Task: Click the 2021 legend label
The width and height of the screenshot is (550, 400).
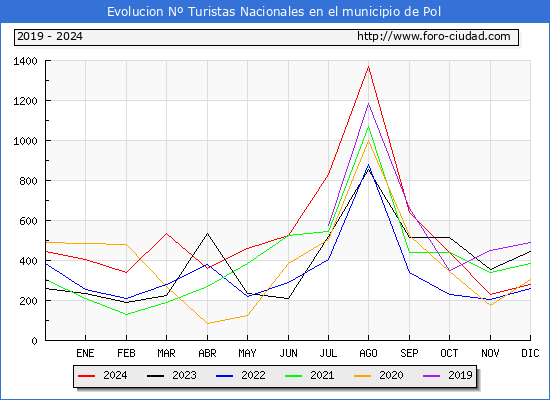Action: (x=322, y=375)
